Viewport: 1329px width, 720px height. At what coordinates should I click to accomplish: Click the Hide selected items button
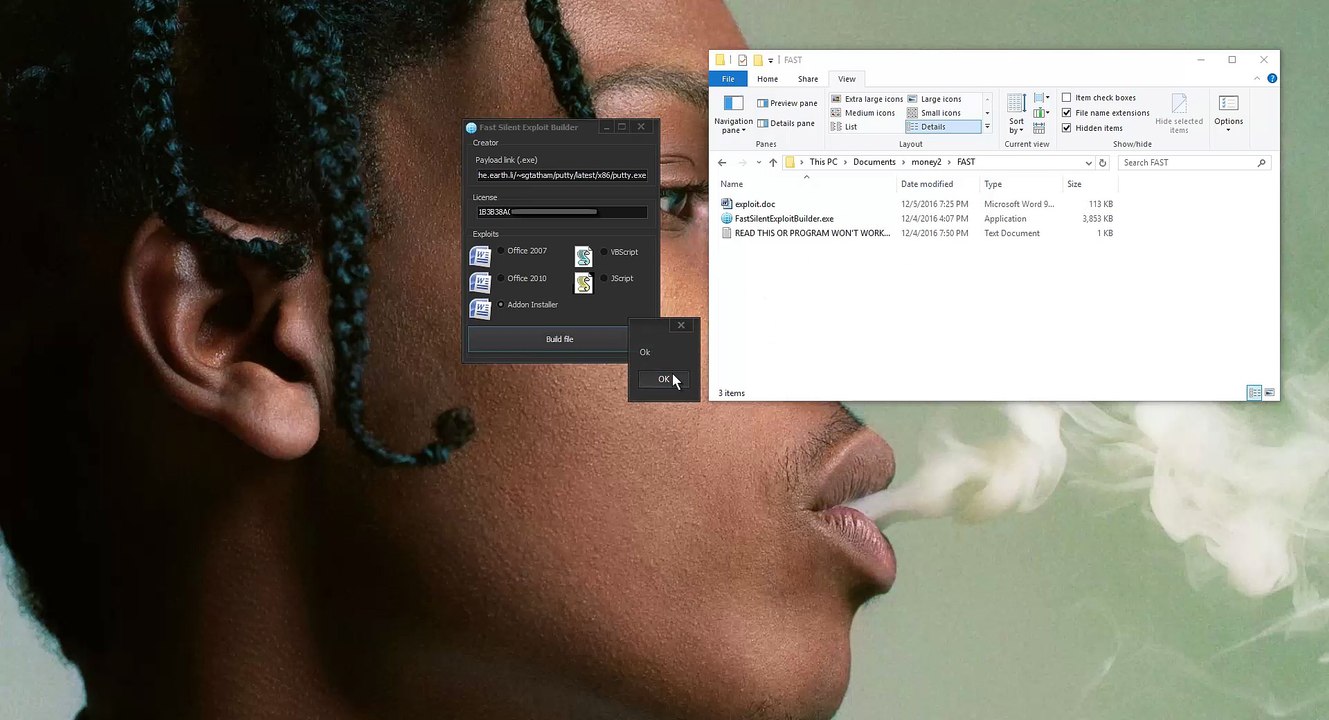[1179, 113]
